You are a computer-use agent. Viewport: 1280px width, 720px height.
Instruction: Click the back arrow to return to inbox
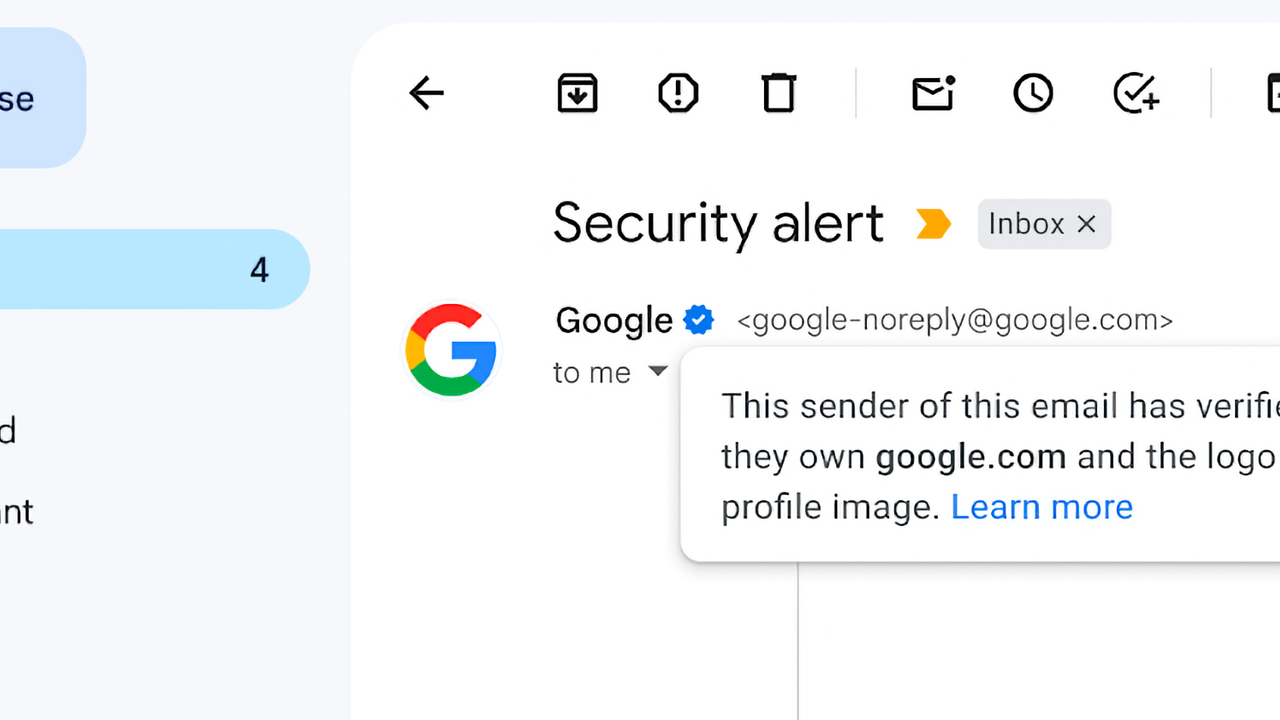(x=427, y=94)
